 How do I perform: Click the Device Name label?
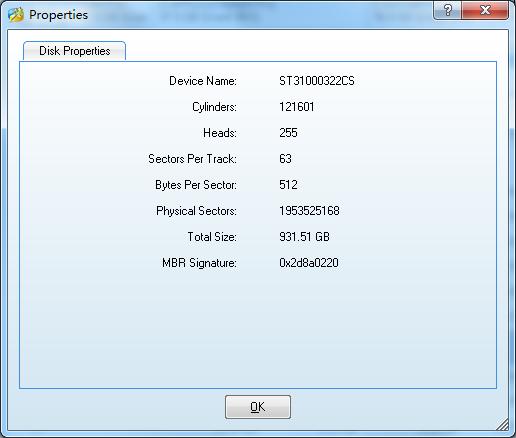click(x=203, y=81)
